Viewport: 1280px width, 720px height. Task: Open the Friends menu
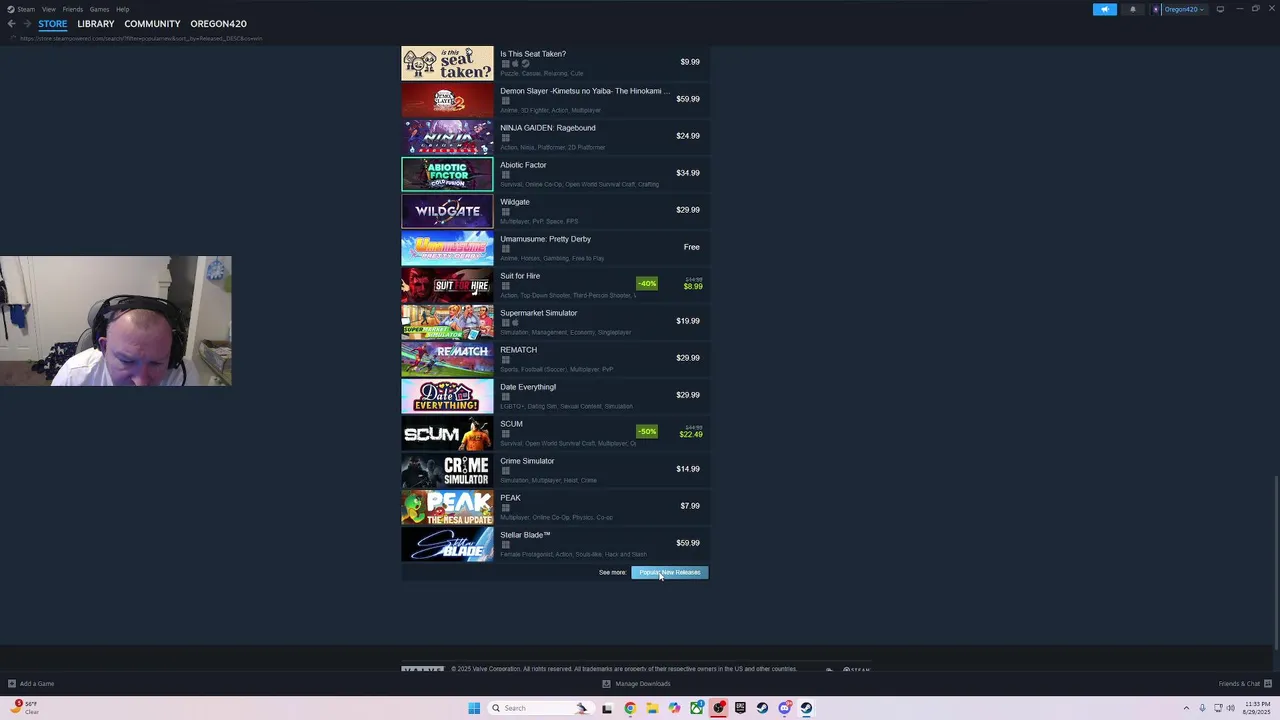pos(73,9)
